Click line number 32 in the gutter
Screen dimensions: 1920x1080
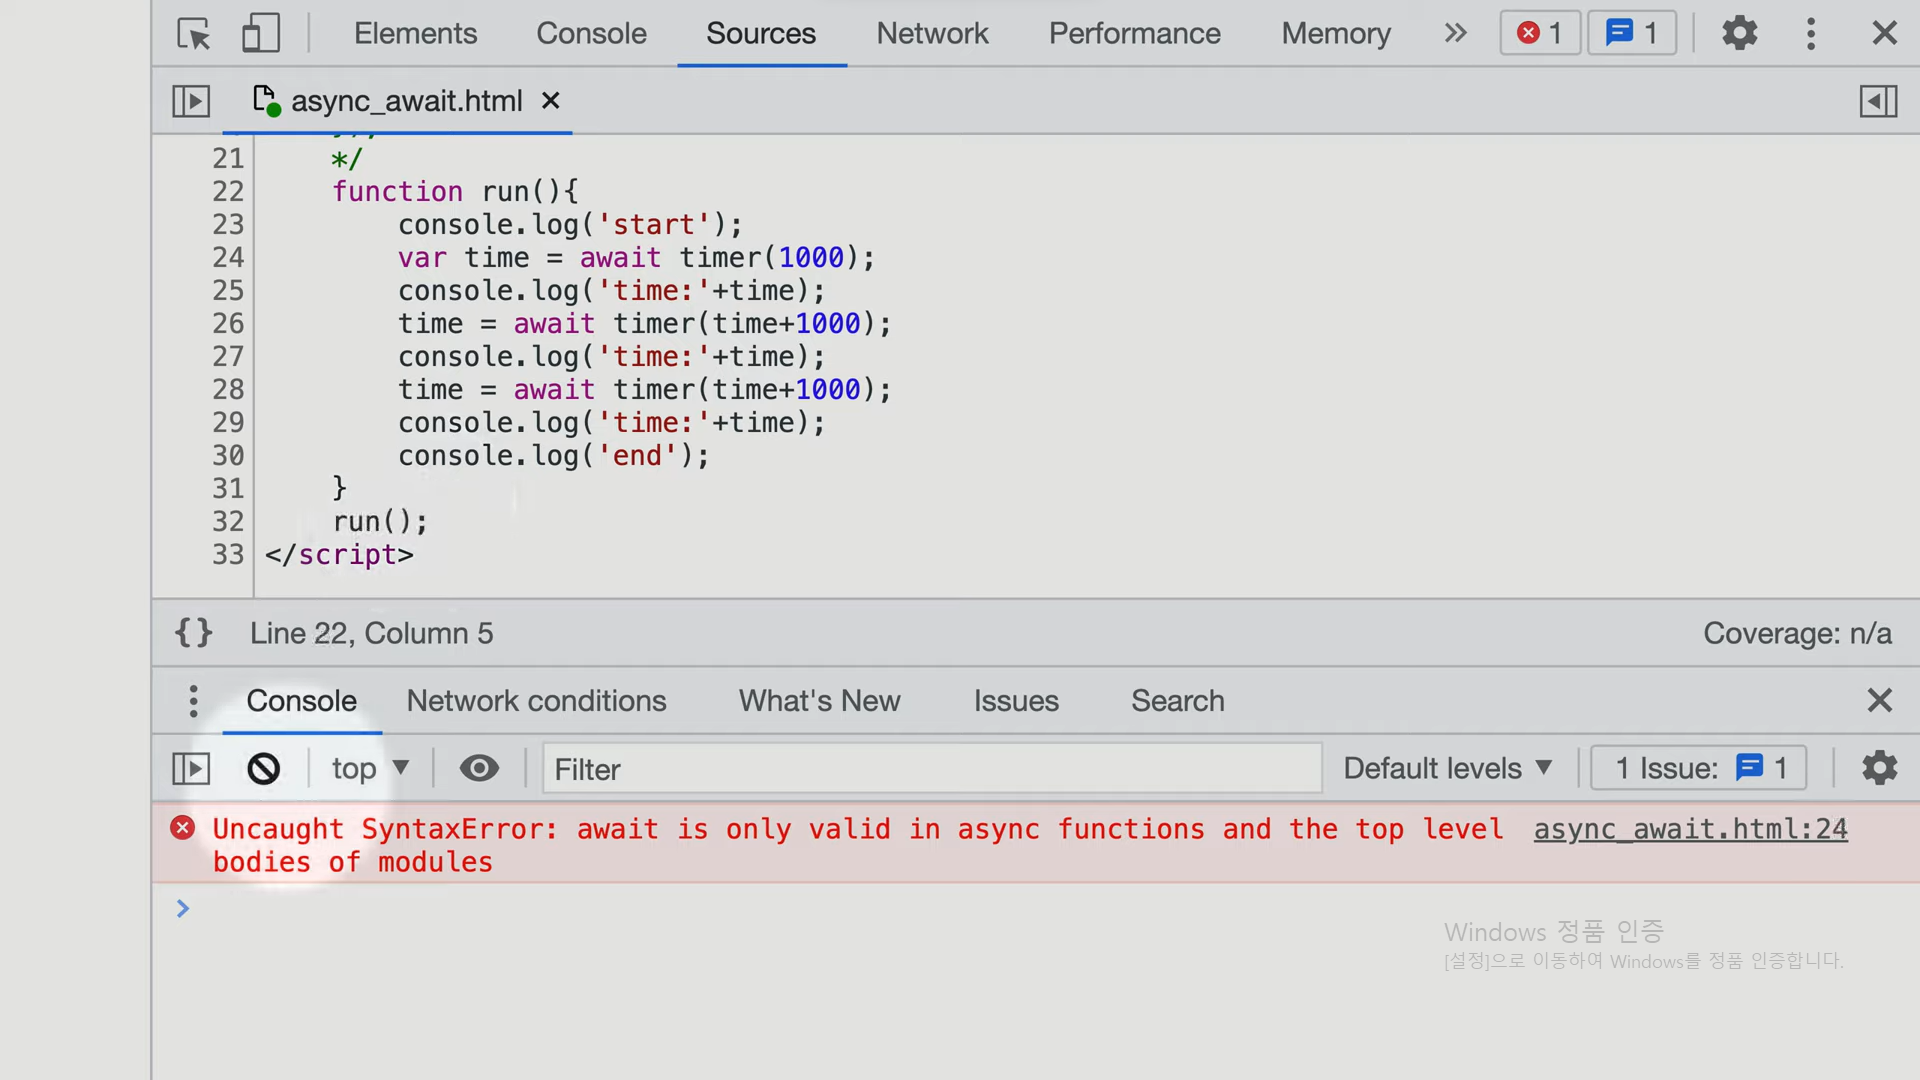tap(228, 521)
